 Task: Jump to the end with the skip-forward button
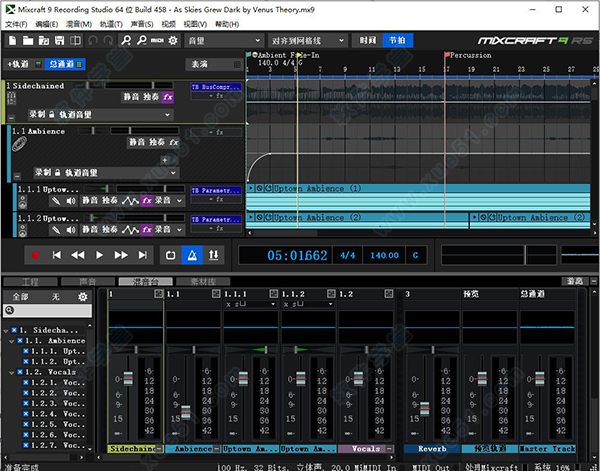pos(143,255)
